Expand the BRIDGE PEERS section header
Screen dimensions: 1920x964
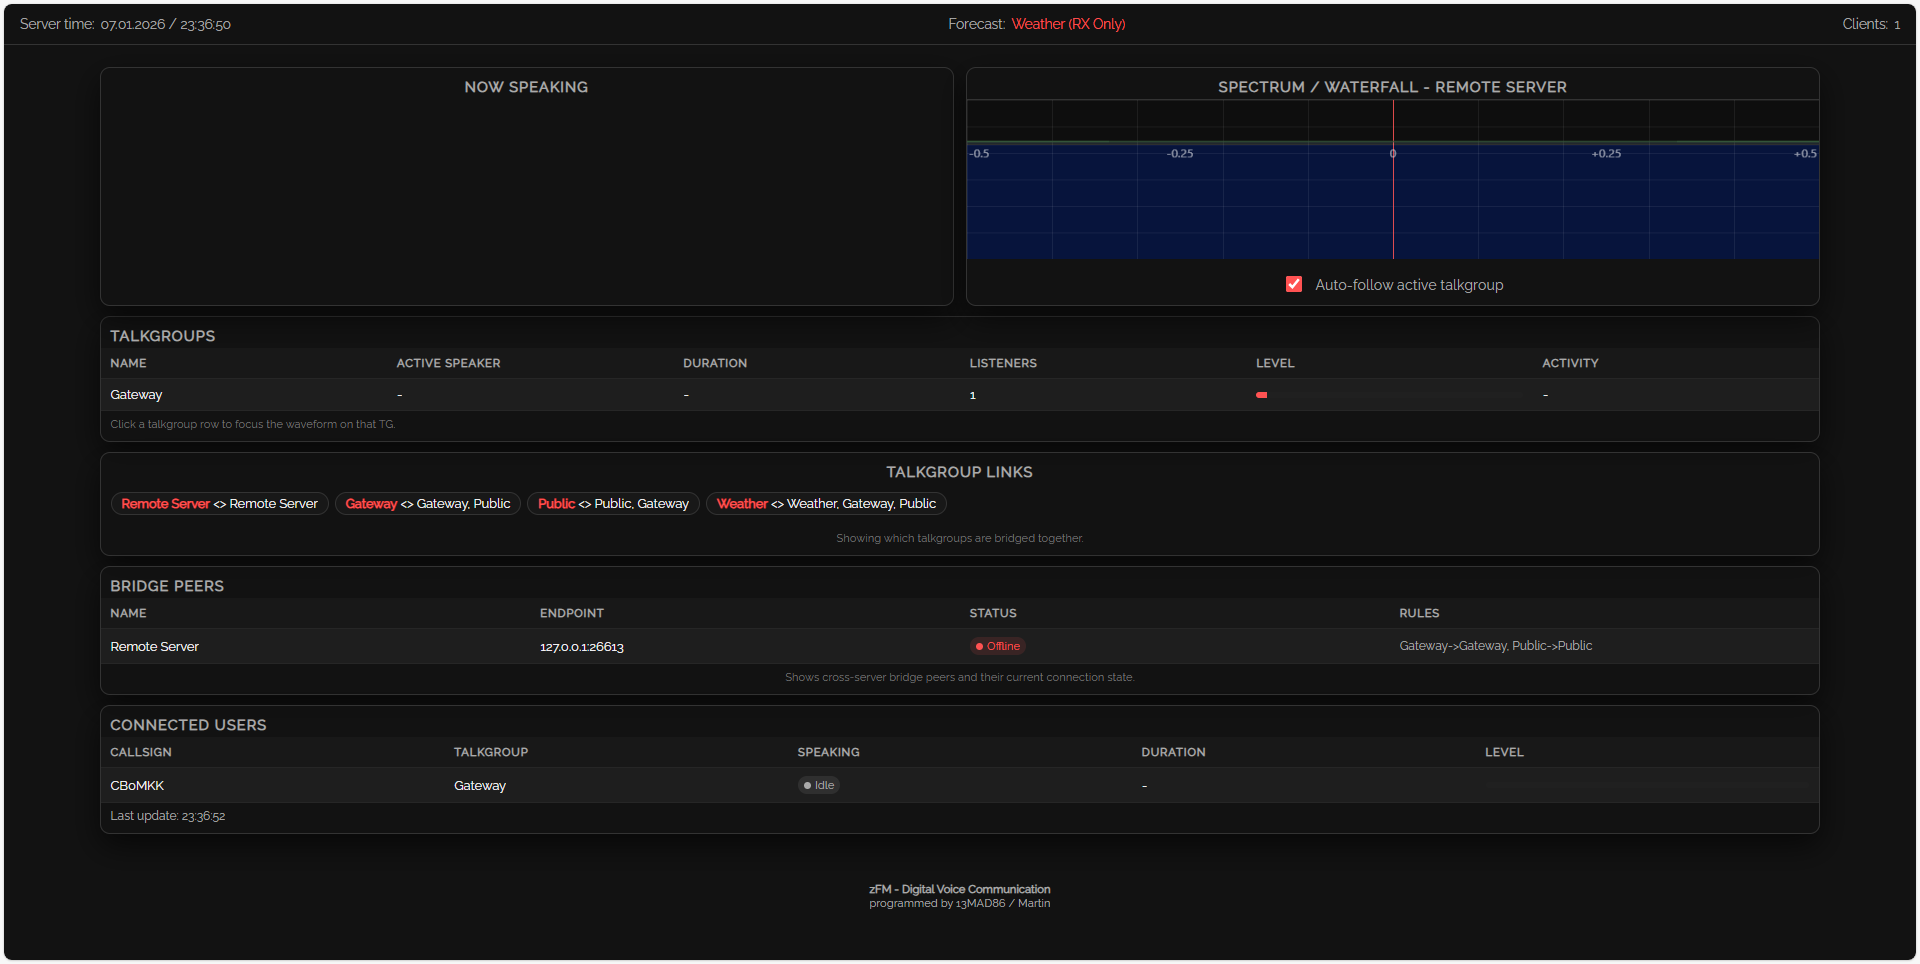coord(167,586)
